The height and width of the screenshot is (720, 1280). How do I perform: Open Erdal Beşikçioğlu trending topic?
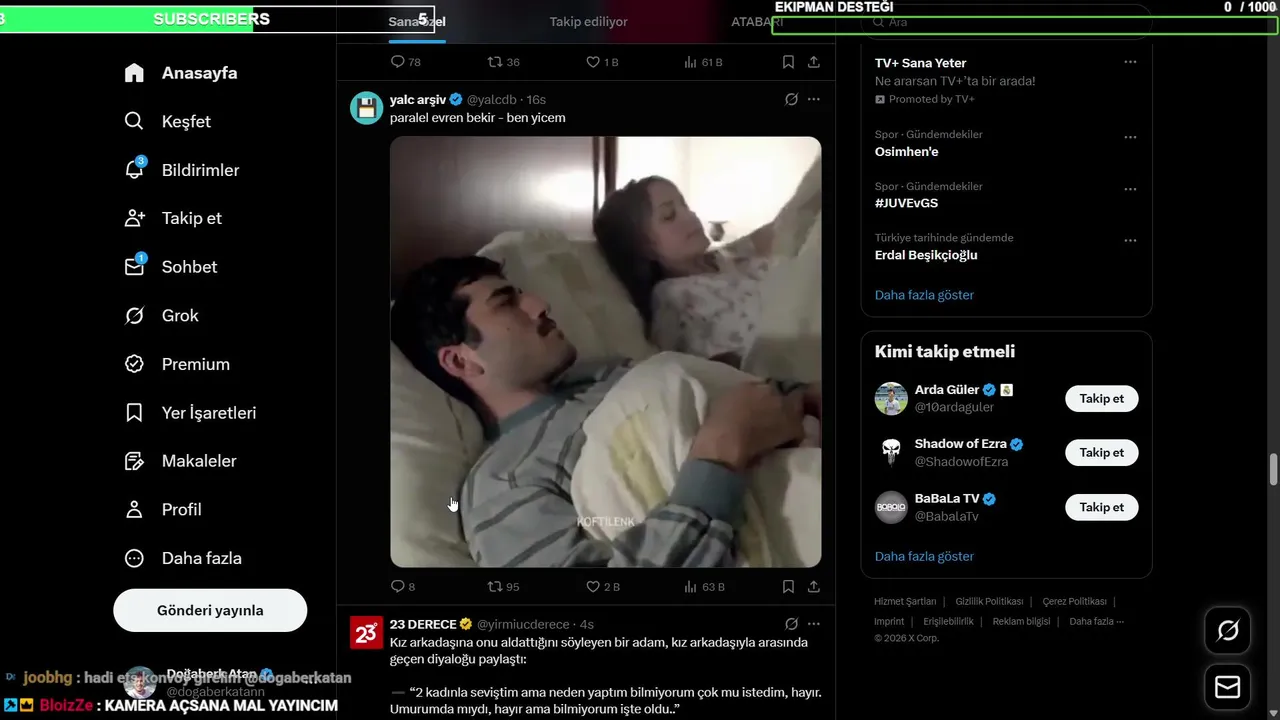(926, 255)
